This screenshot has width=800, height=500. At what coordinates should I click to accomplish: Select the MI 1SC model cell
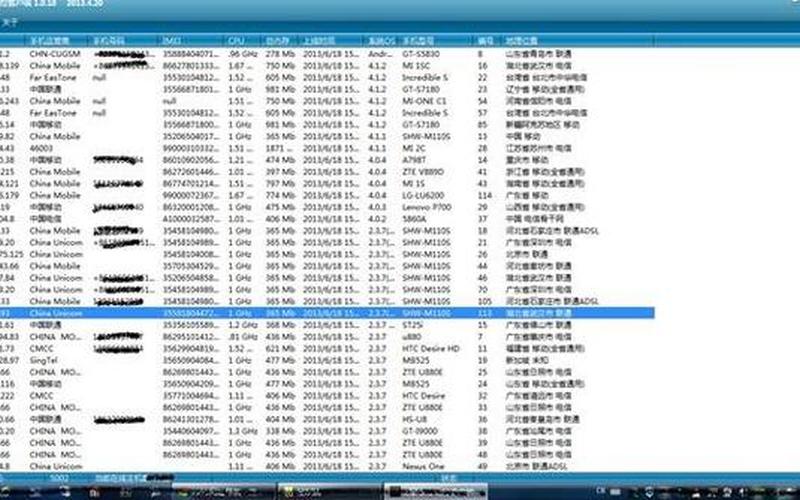point(416,65)
